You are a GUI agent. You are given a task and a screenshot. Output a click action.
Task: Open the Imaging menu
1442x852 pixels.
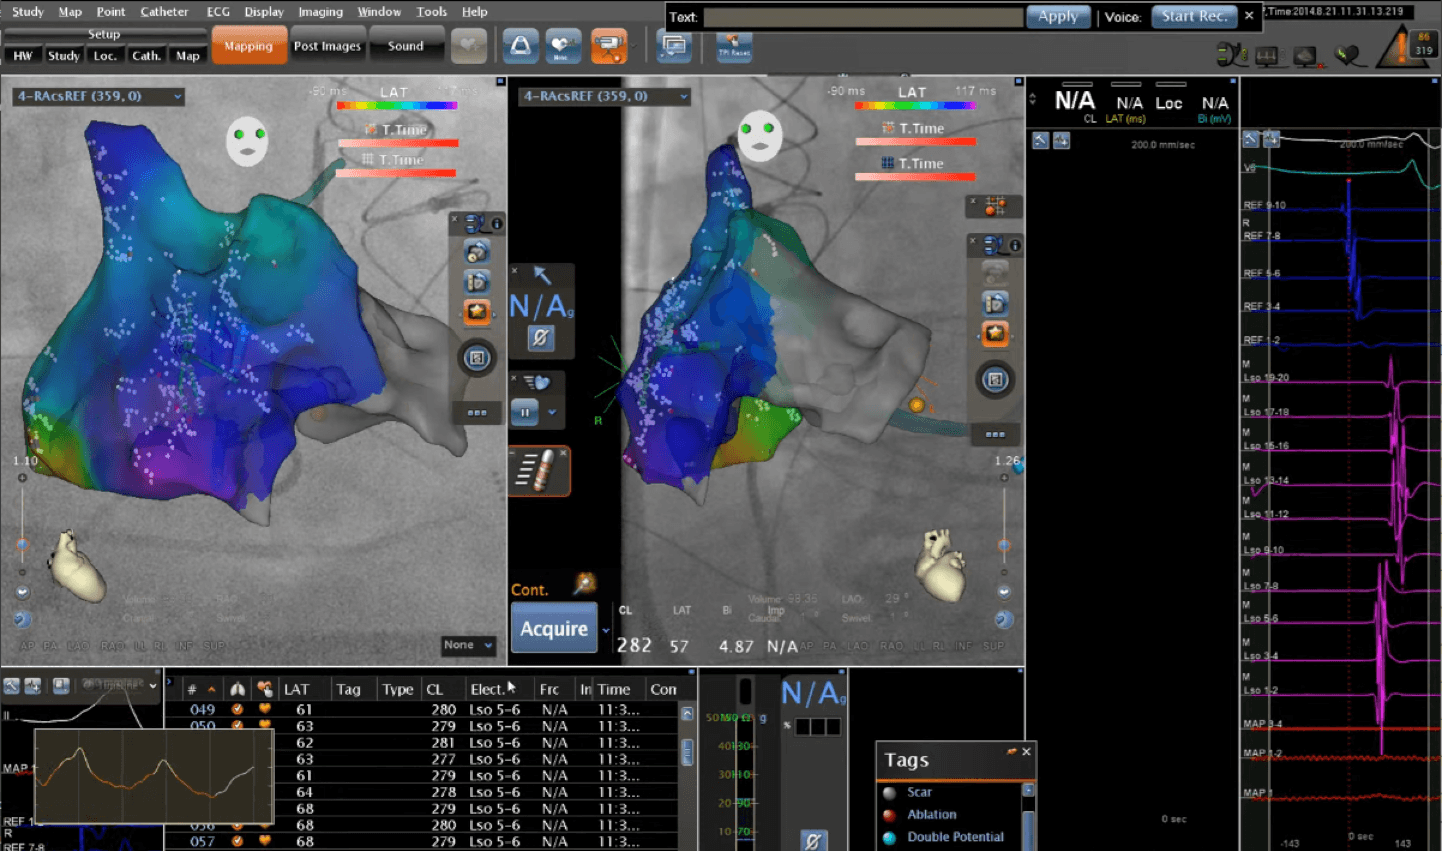point(320,11)
